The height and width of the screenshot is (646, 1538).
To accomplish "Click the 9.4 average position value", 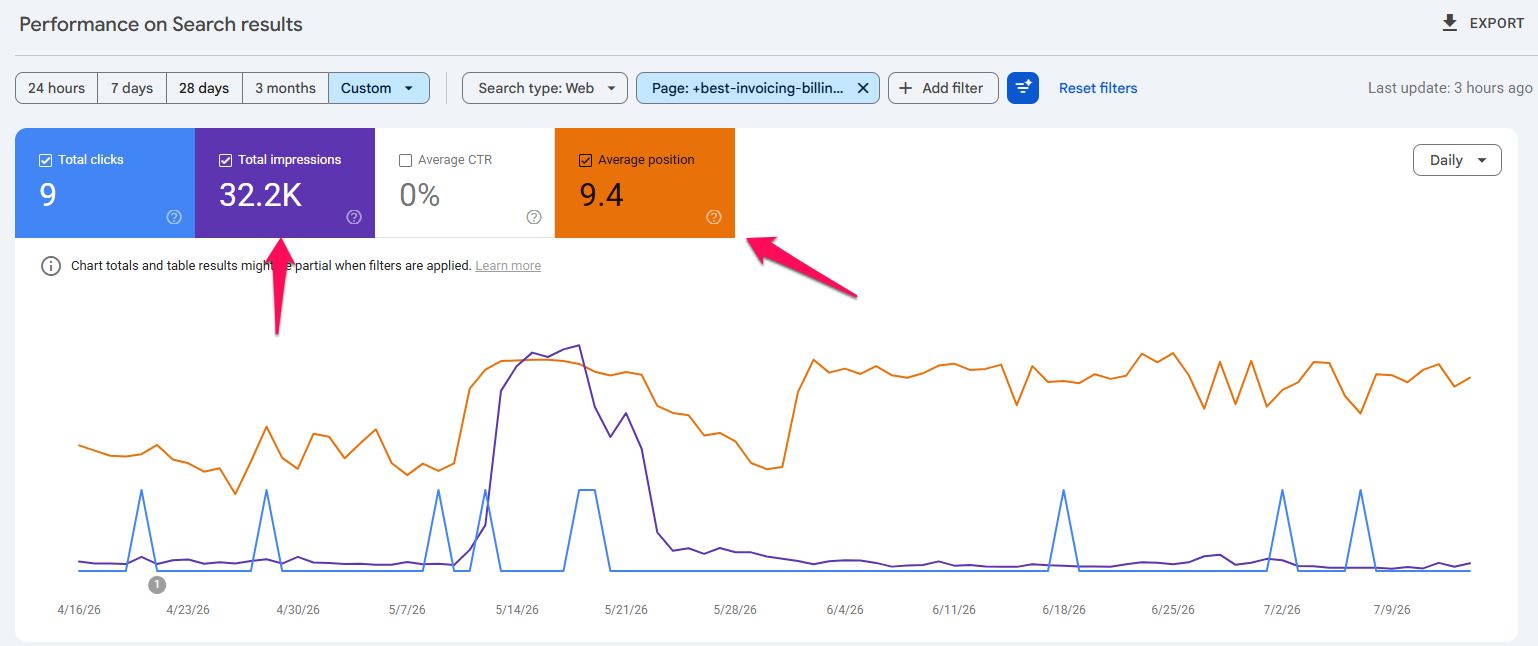I will [601, 195].
